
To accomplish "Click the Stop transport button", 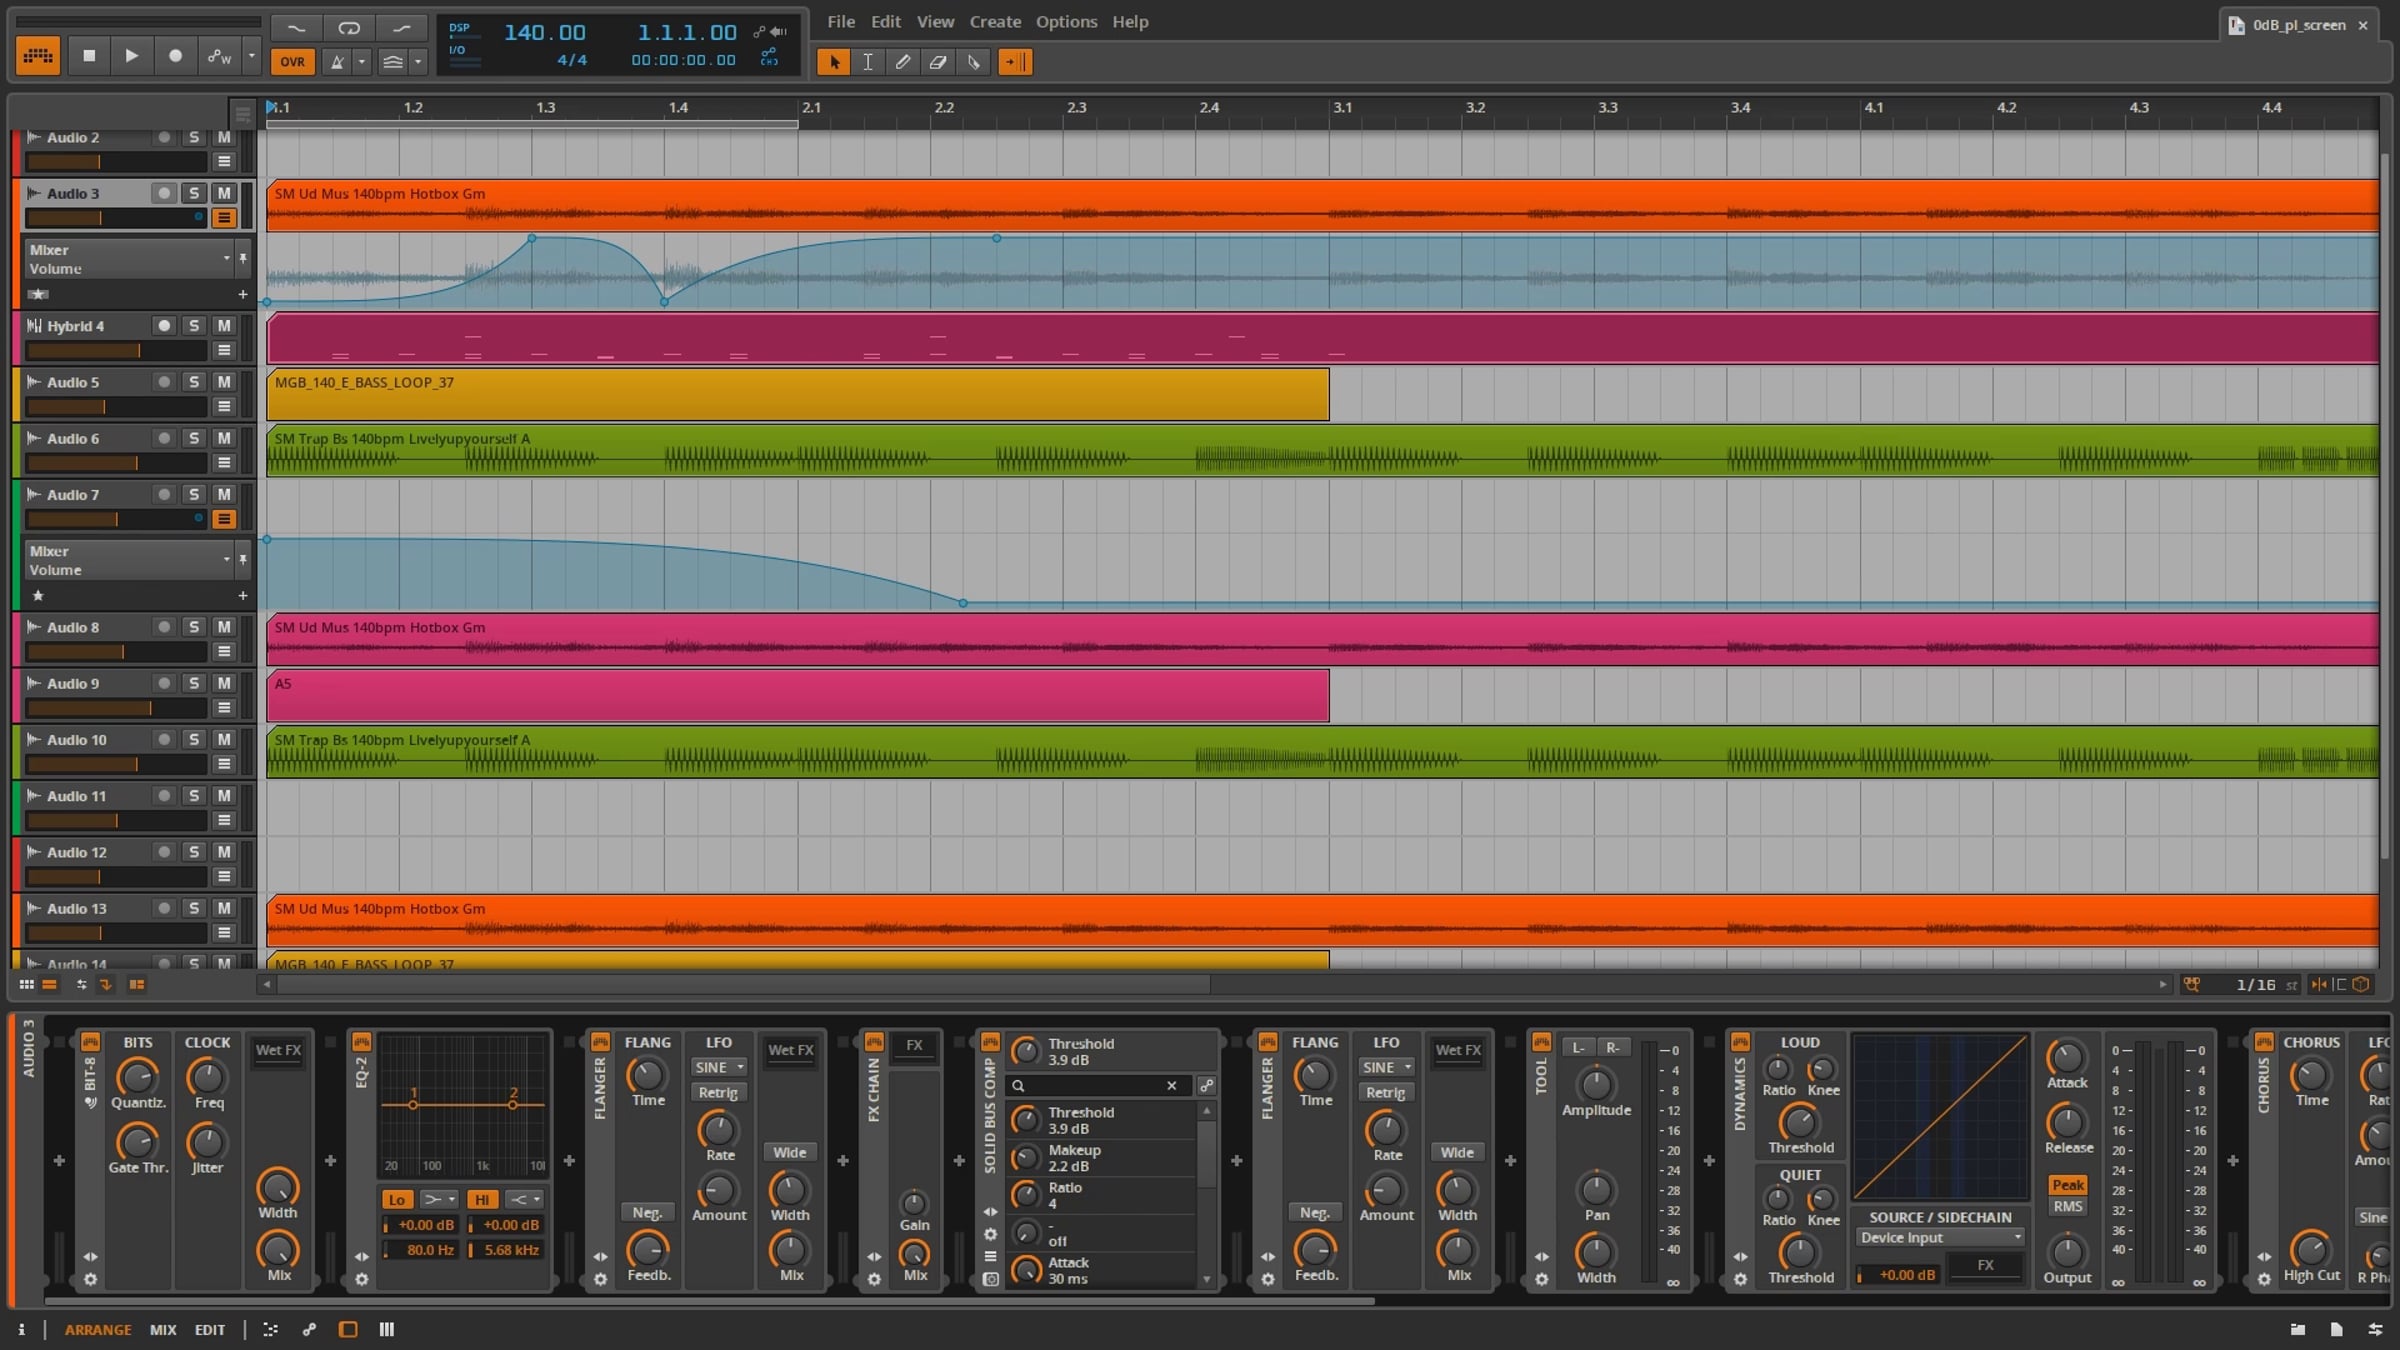I will (x=89, y=57).
